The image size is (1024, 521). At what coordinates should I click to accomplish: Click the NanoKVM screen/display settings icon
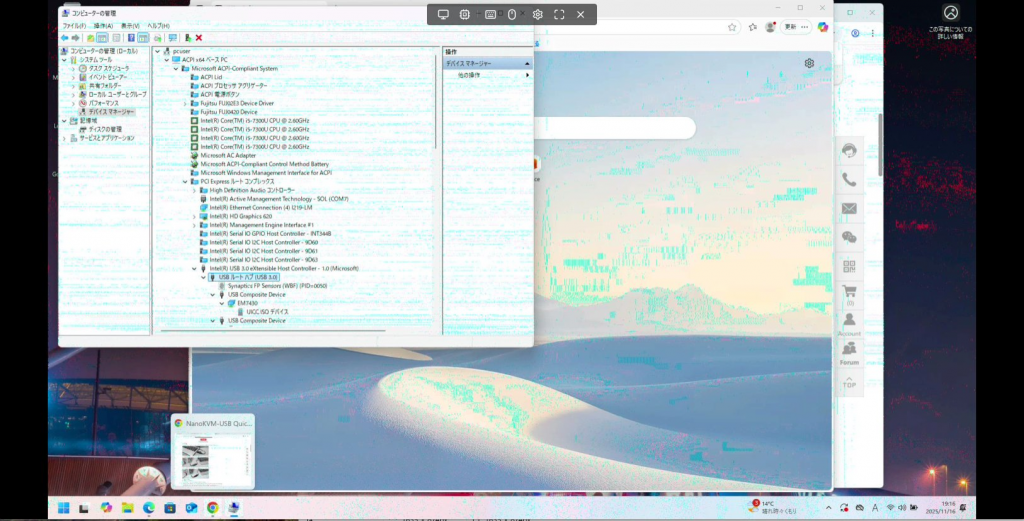point(443,14)
